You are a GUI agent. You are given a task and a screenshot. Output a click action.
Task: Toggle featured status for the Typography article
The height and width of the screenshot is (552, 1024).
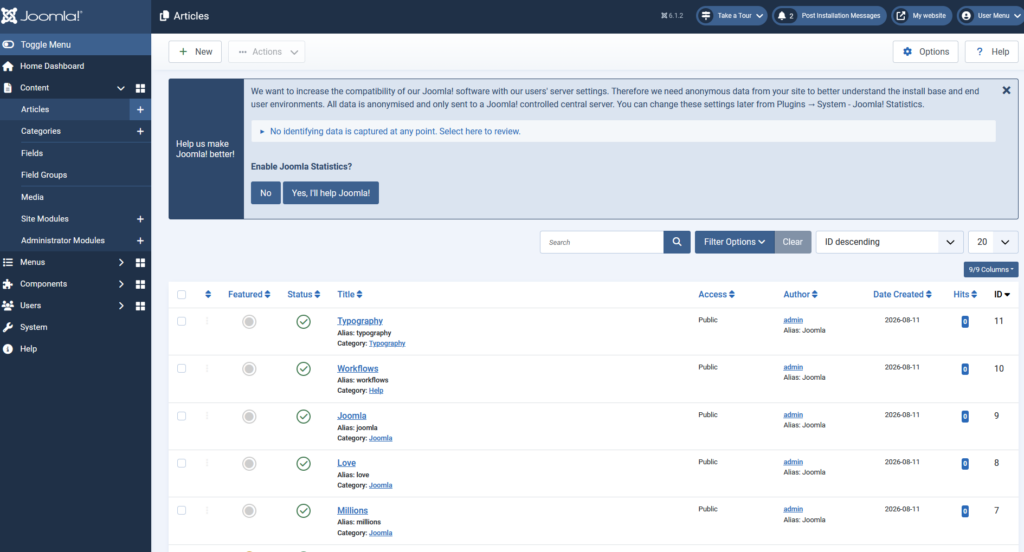point(249,321)
